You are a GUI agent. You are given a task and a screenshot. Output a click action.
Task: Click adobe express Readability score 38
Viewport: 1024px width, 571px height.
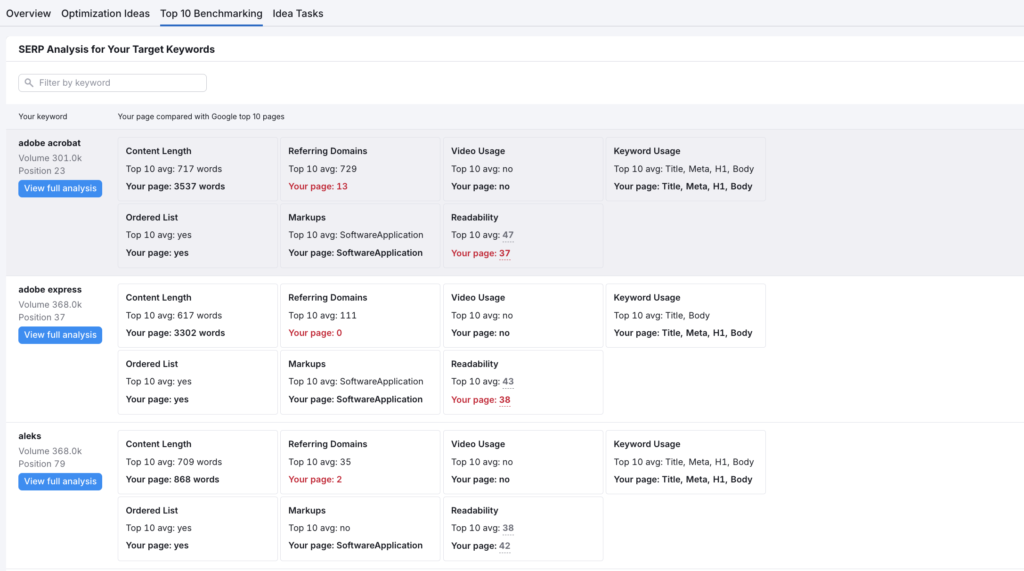point(505,400)
